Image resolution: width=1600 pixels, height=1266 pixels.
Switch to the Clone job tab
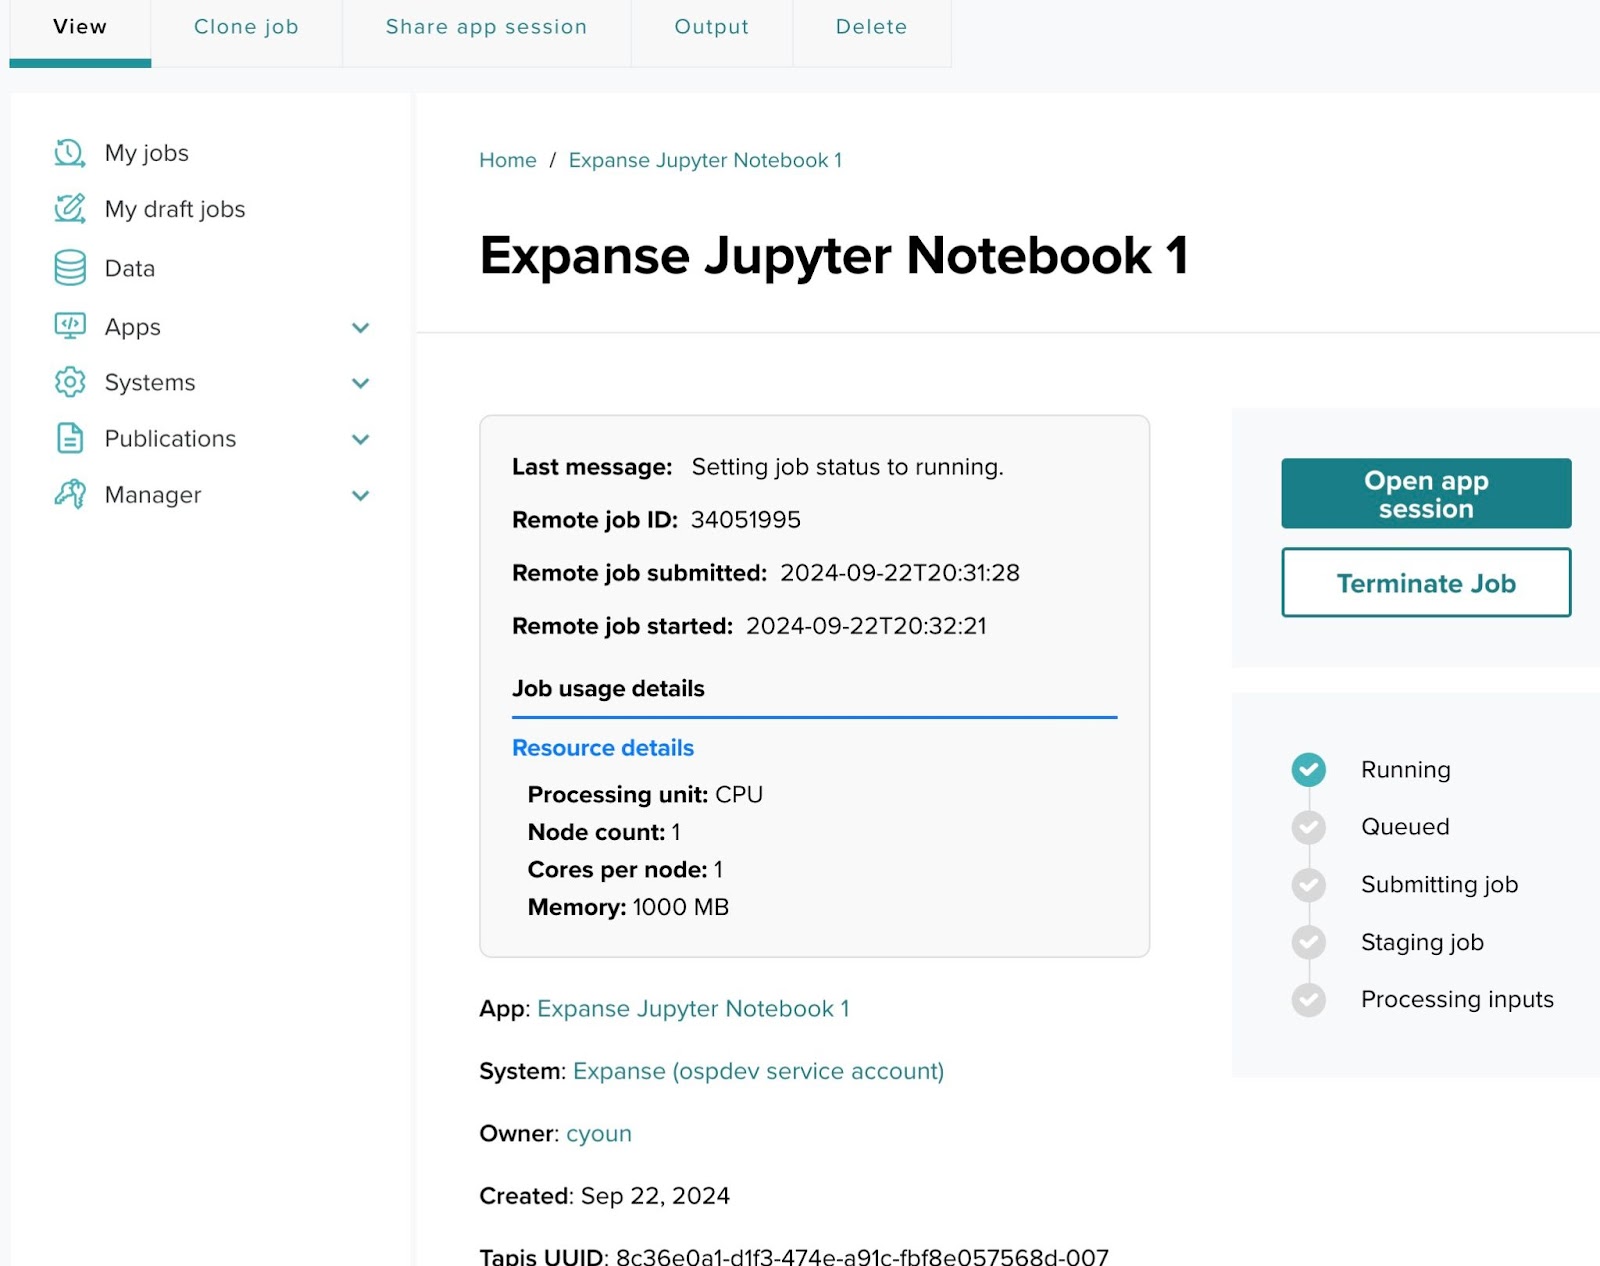246,27
